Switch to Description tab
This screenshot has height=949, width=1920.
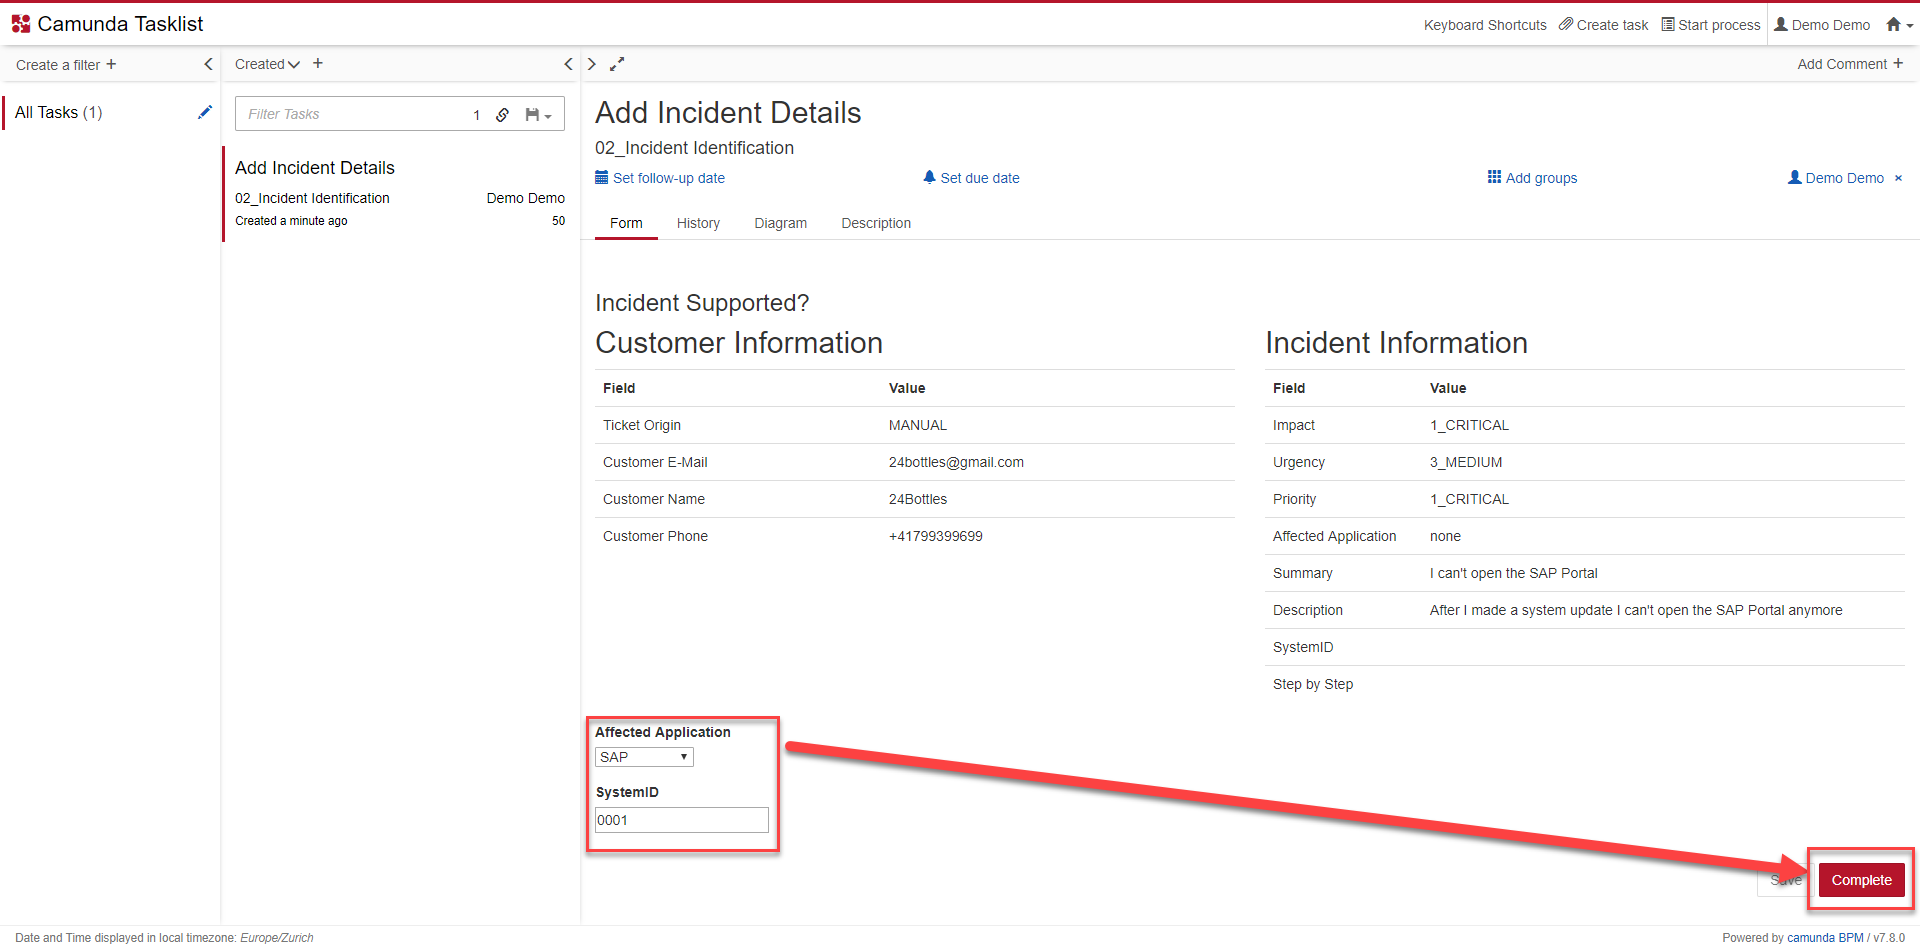876,223
